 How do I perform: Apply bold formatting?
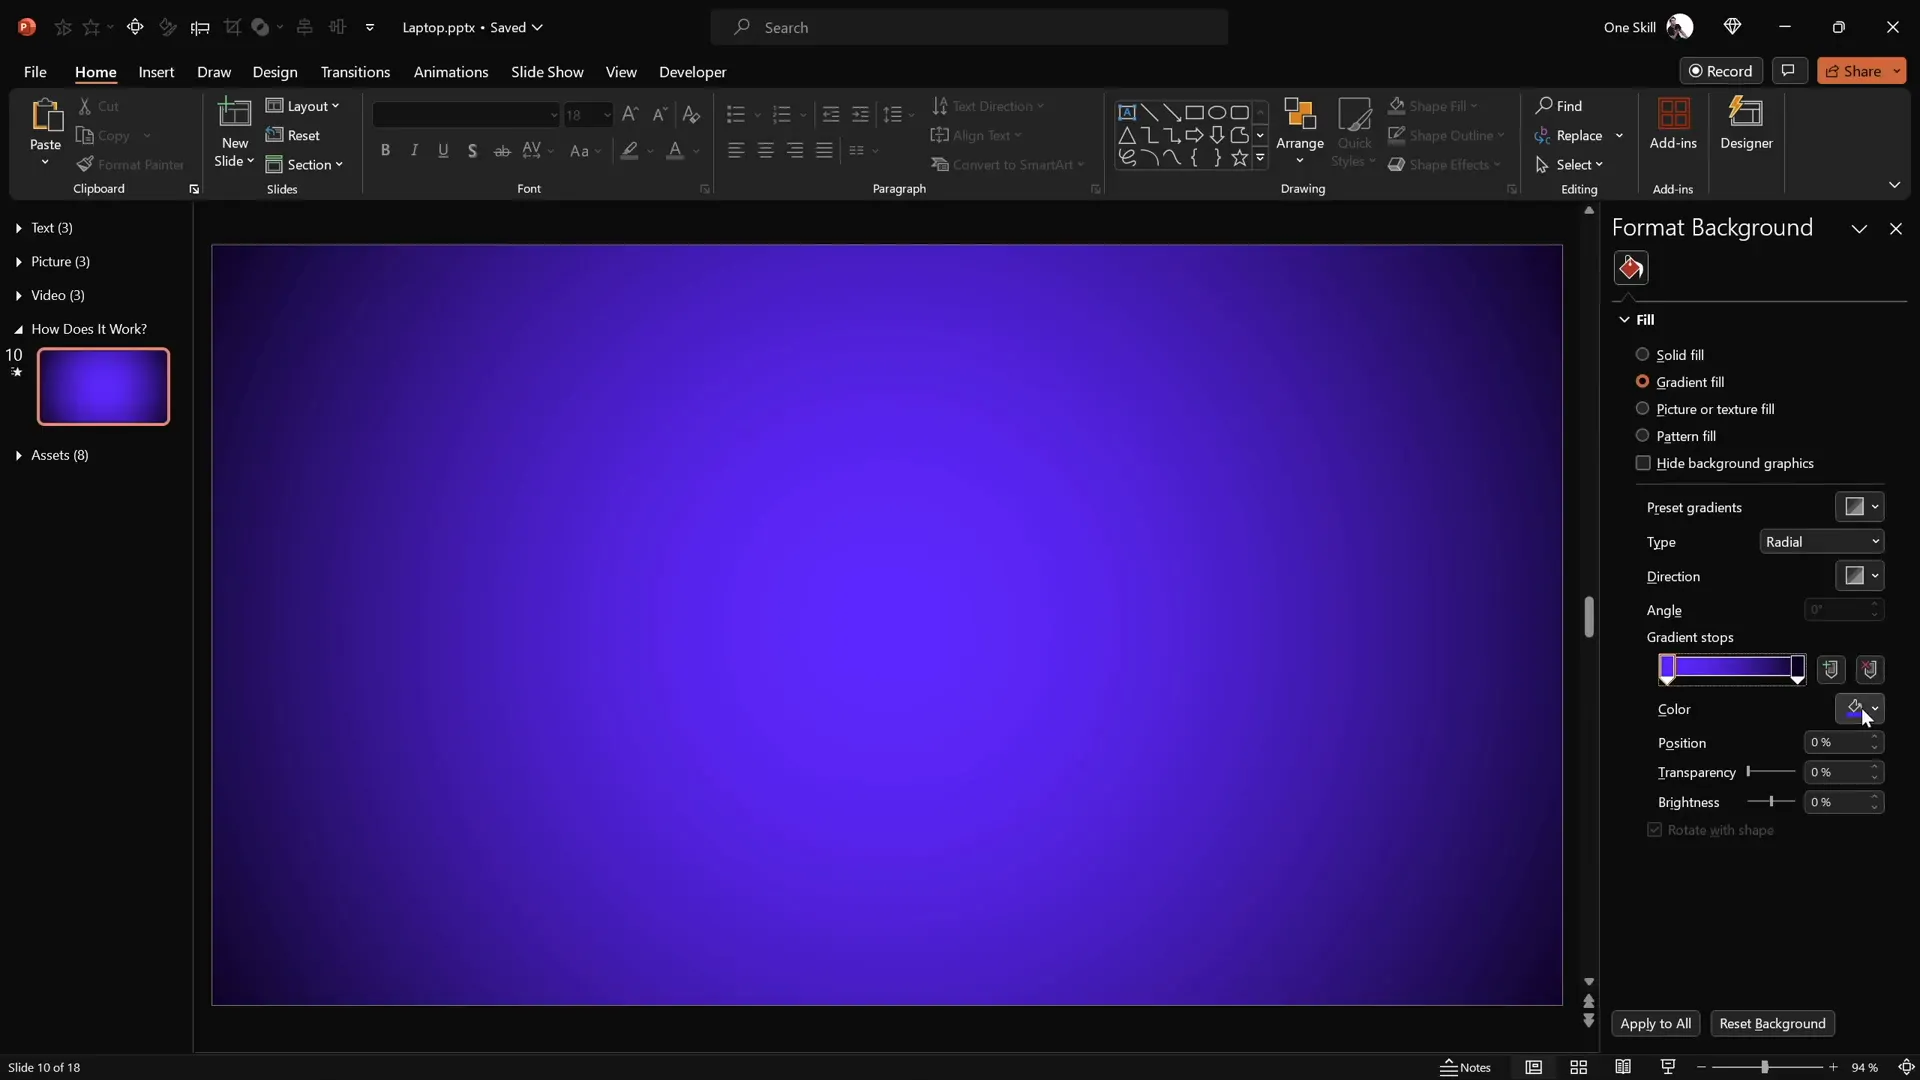point(386,150)
